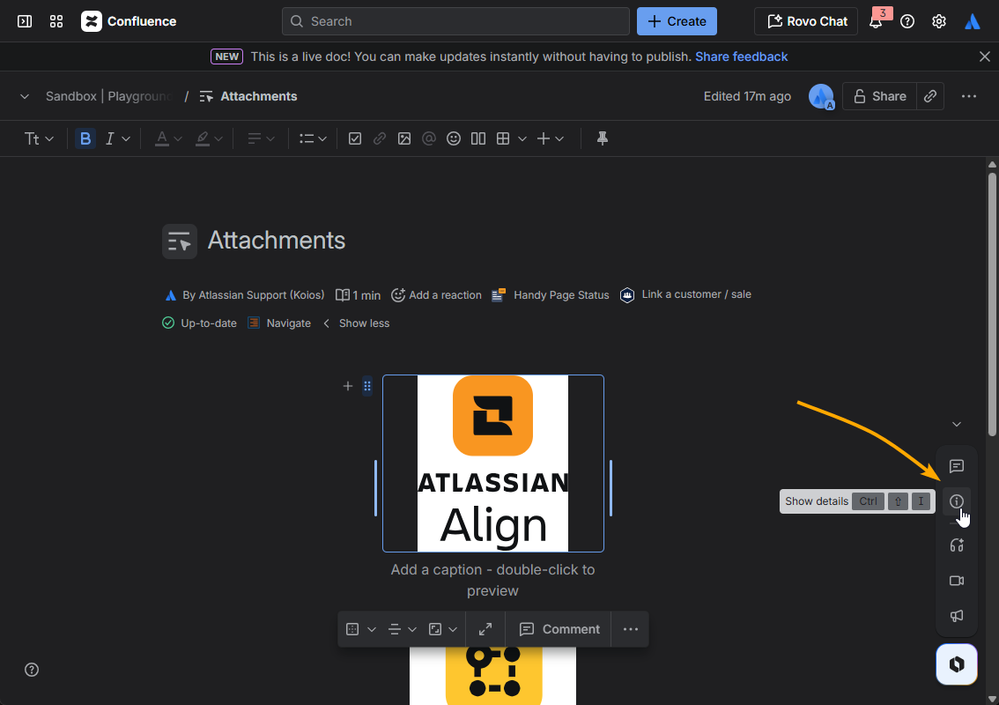Expand table options chevron
999x705 pixels.
pos(522,139)
